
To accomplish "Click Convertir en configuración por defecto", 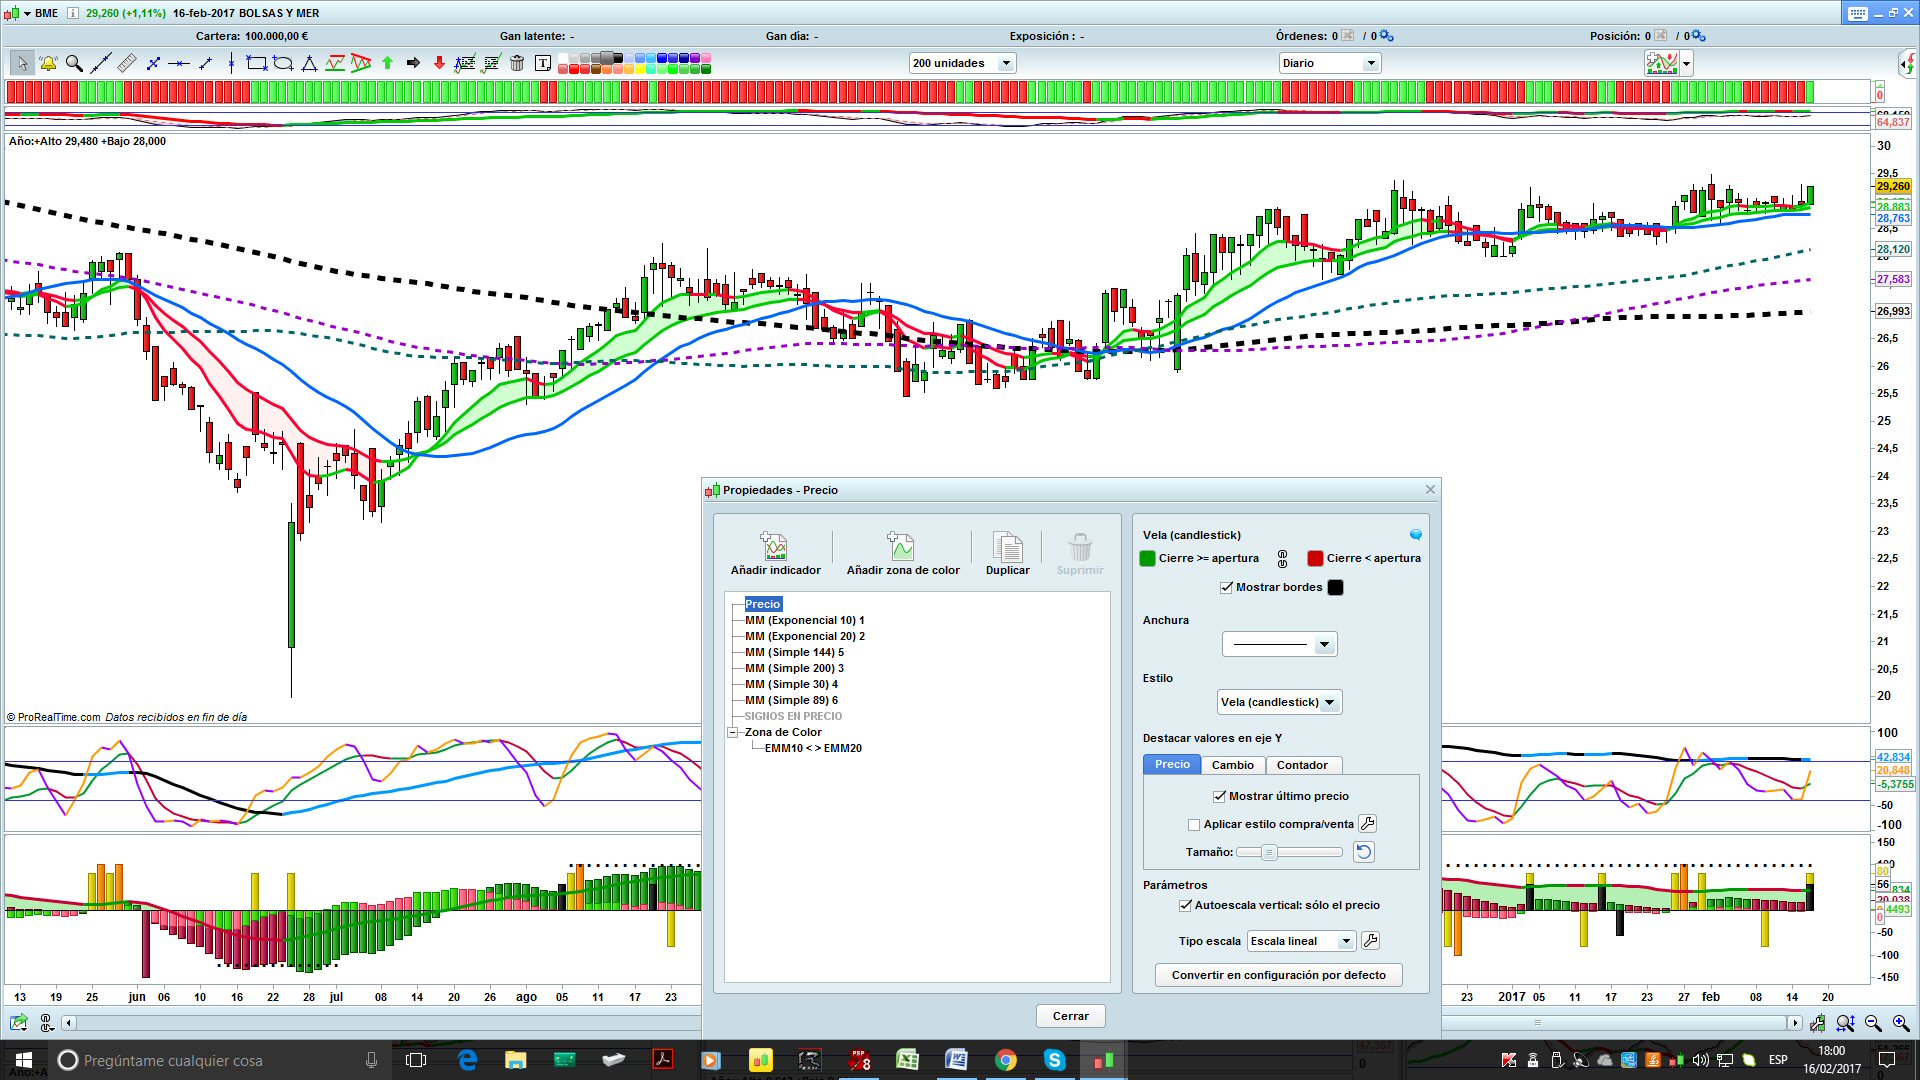I will pos(1278,975).
